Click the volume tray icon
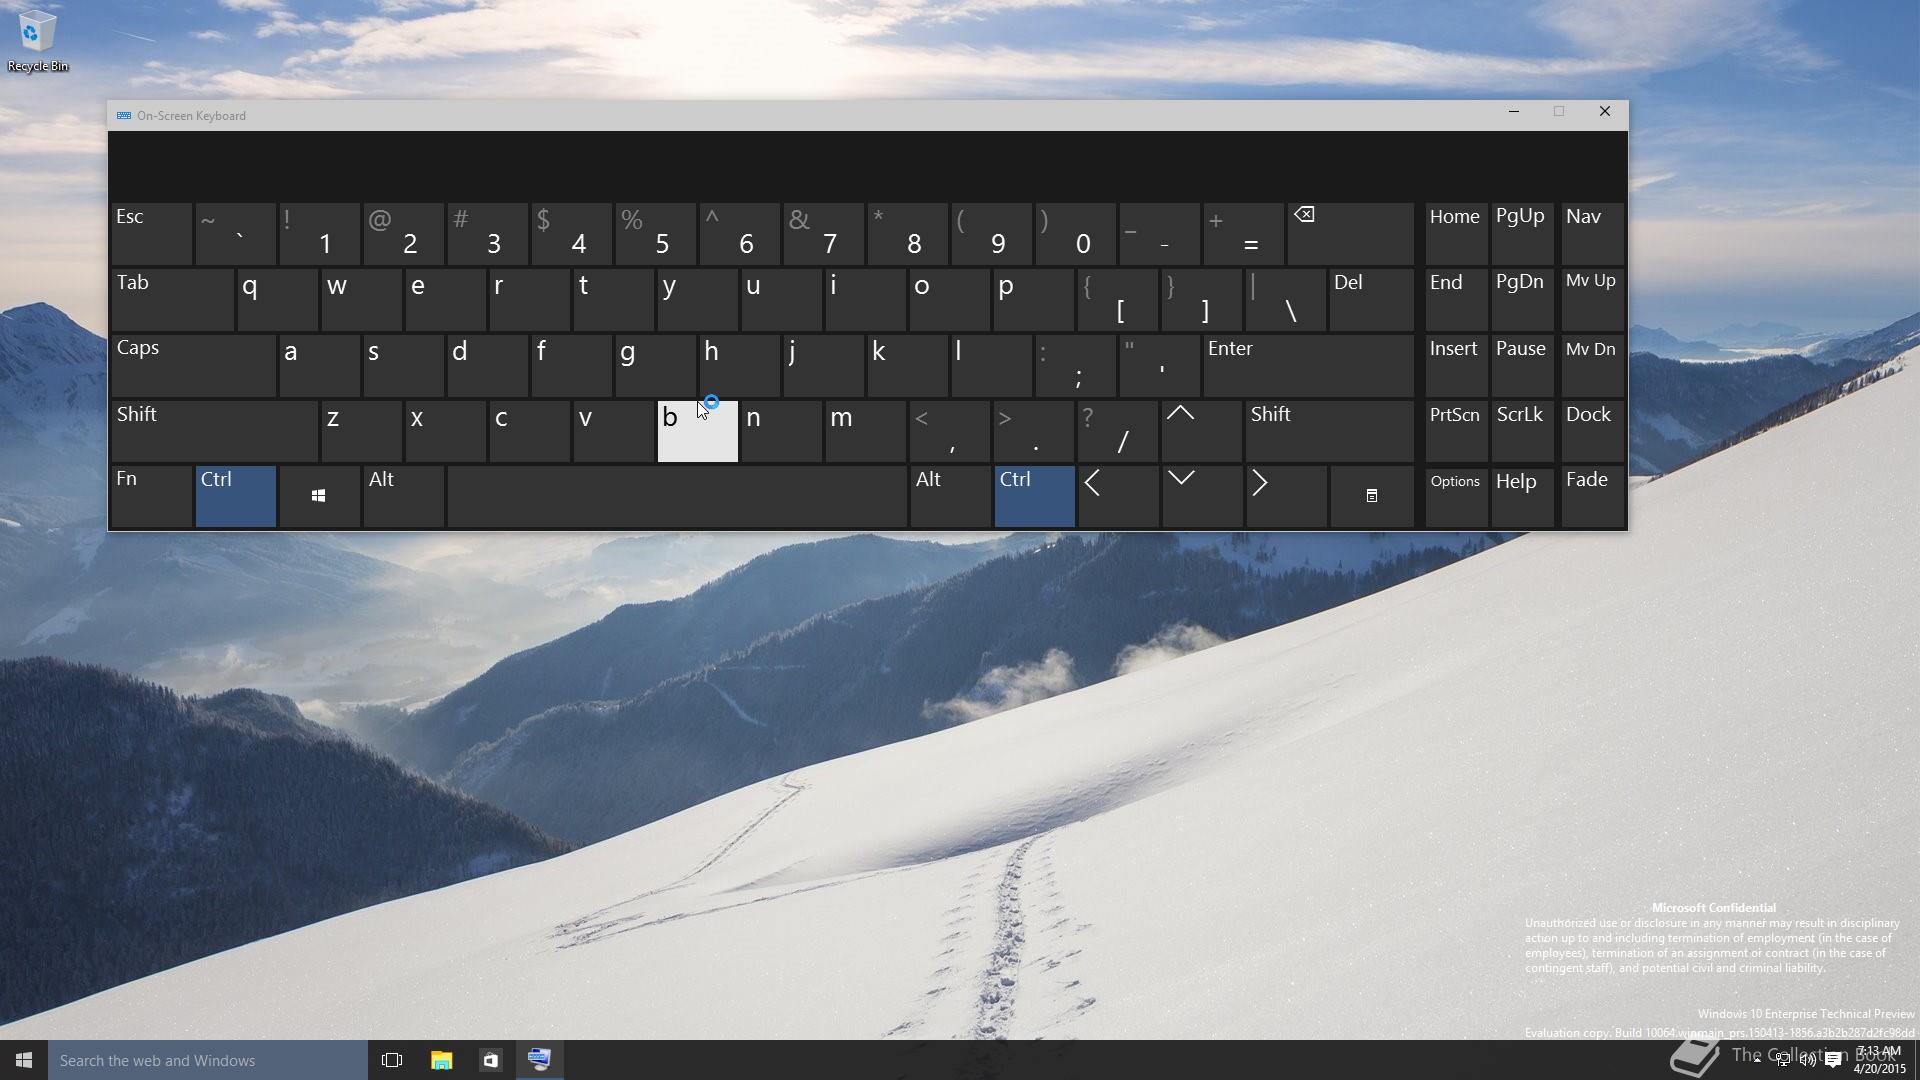 1808,1060
